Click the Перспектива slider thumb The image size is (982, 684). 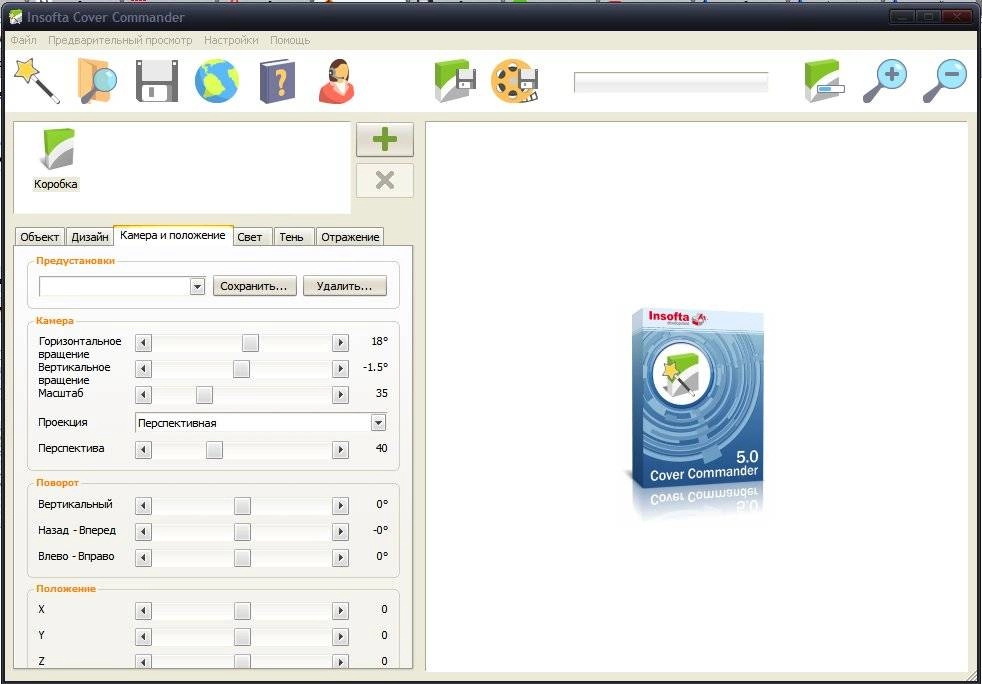[x=214, y=449]
